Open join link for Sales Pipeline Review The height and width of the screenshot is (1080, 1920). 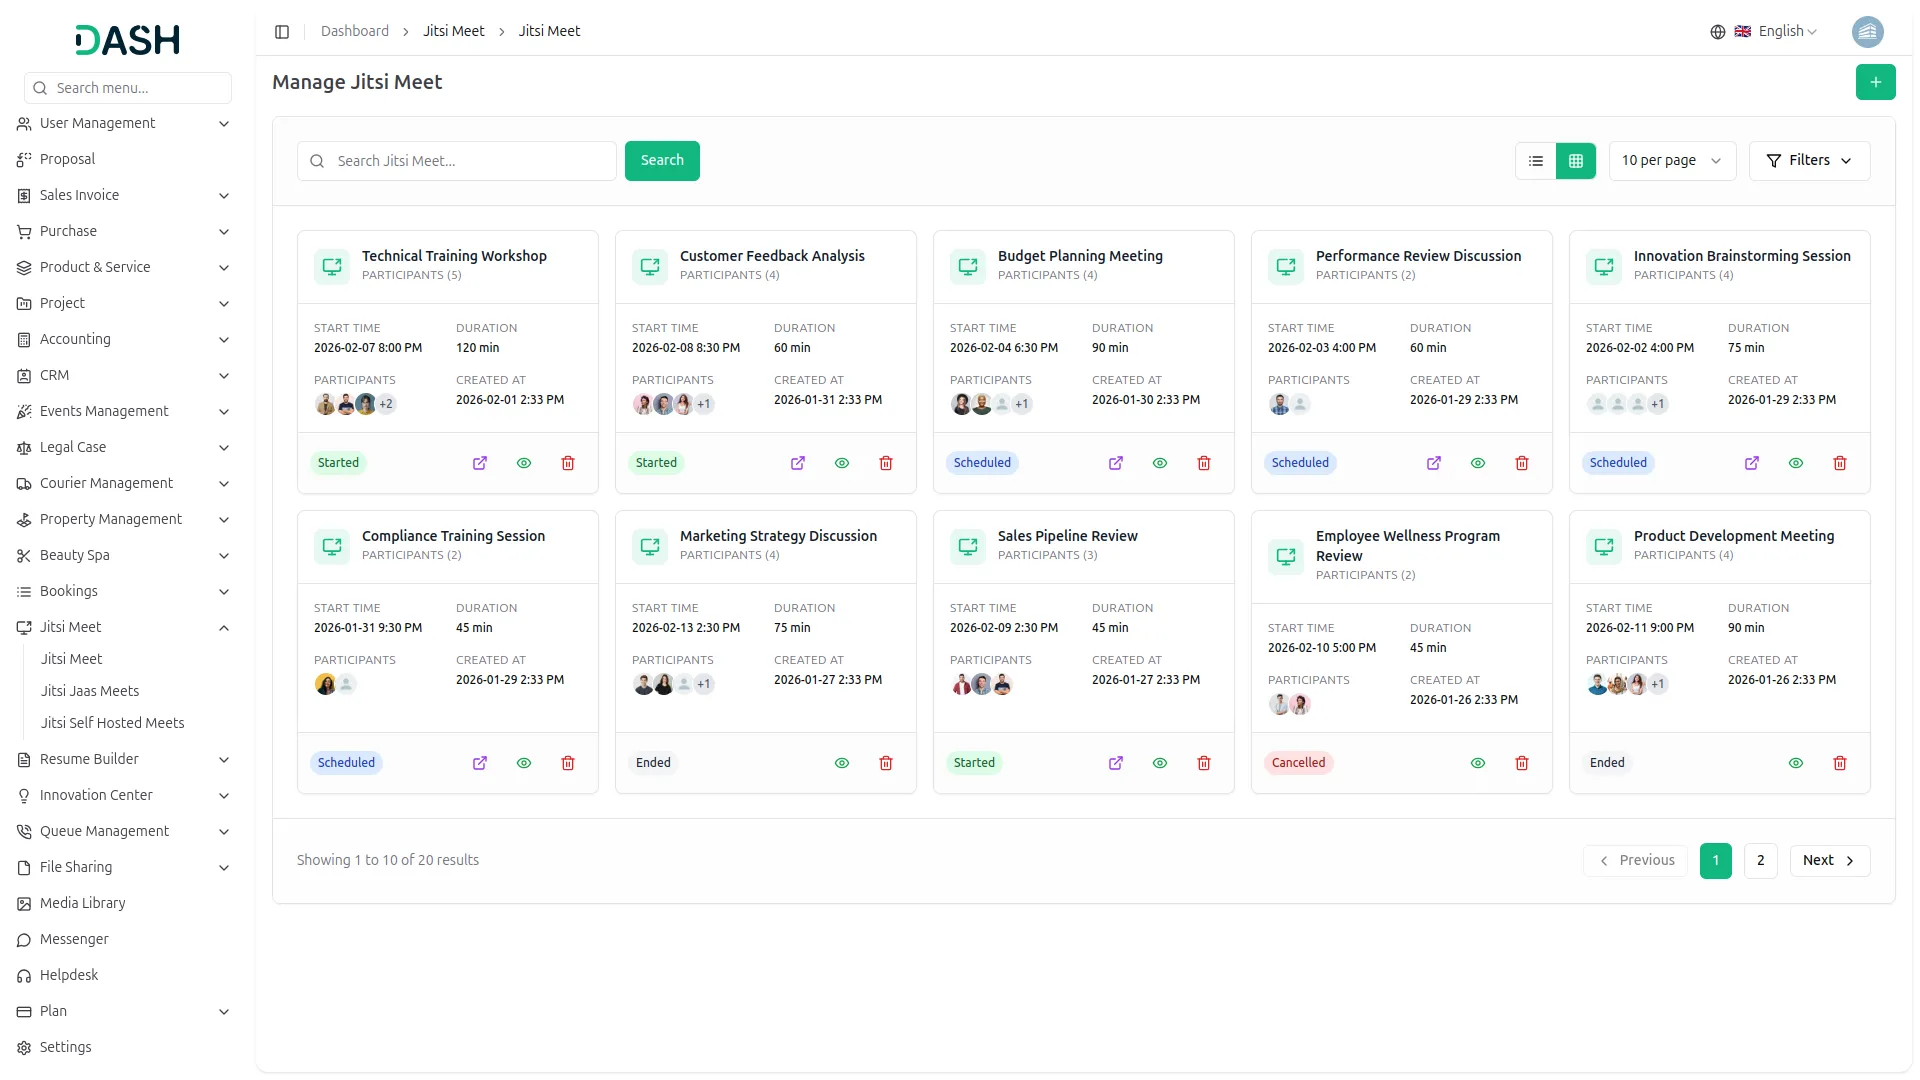pyautogui.click(x=1116, y=763)
